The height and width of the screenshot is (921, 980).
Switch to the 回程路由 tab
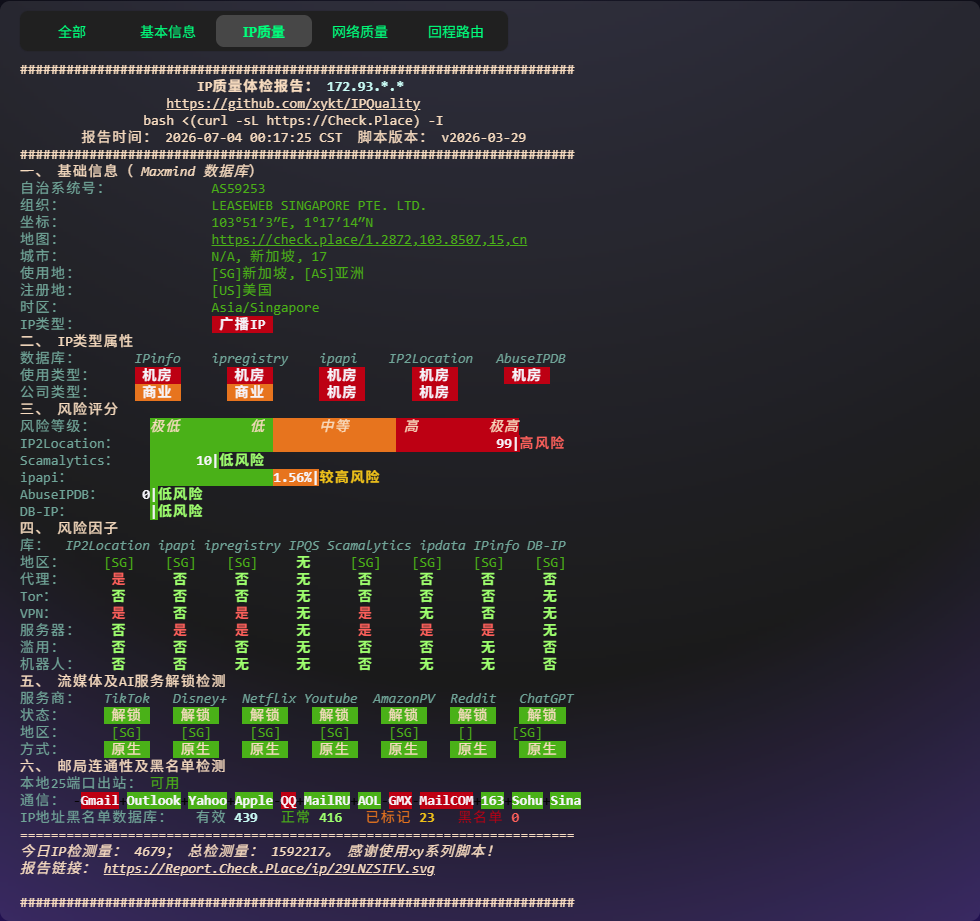pyautogui.click(x=456, y=31)
